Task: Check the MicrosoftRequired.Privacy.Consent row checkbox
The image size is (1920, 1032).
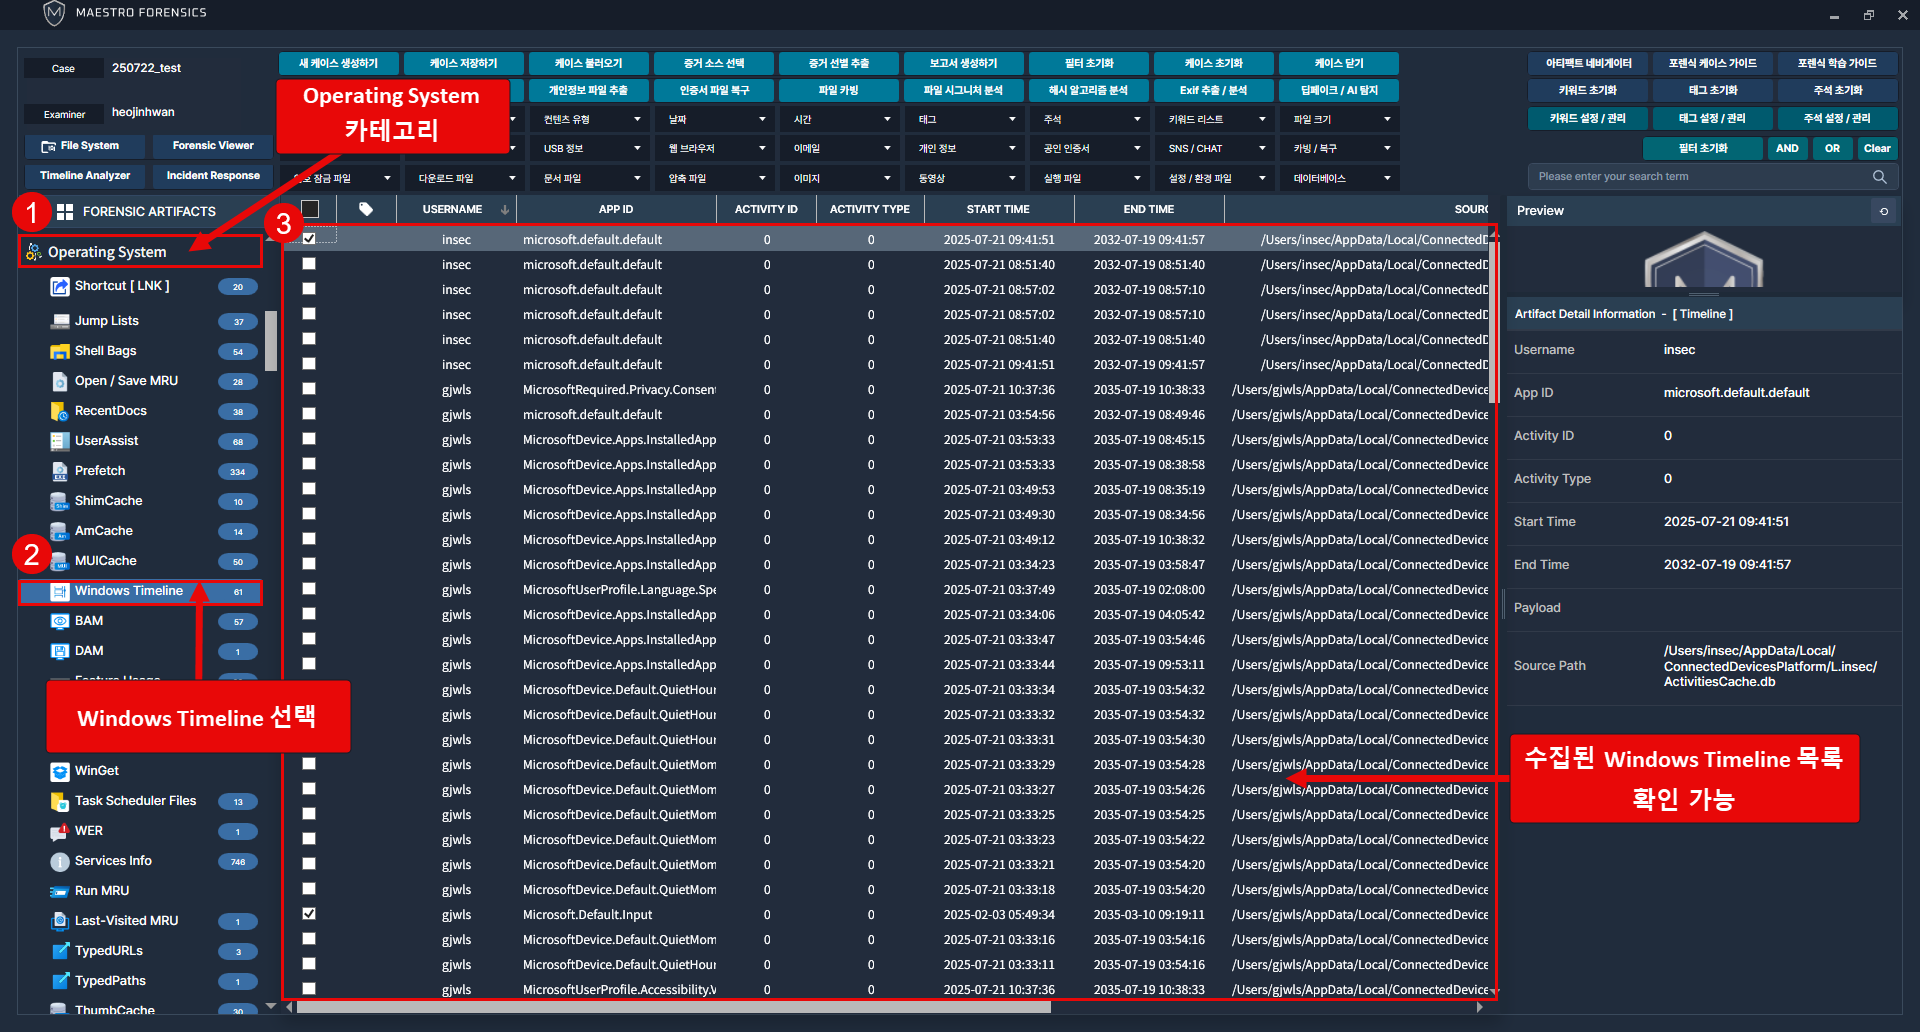Action: click(309, 389)
